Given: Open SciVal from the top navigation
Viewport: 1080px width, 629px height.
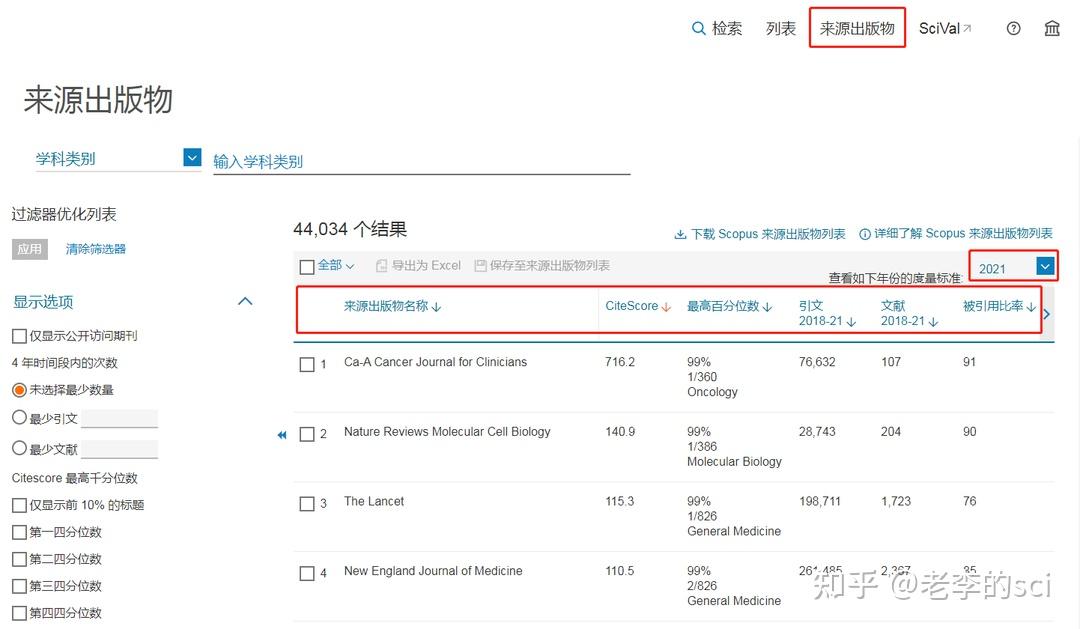Looking at the screenshot, I should (x=938, y=28).
